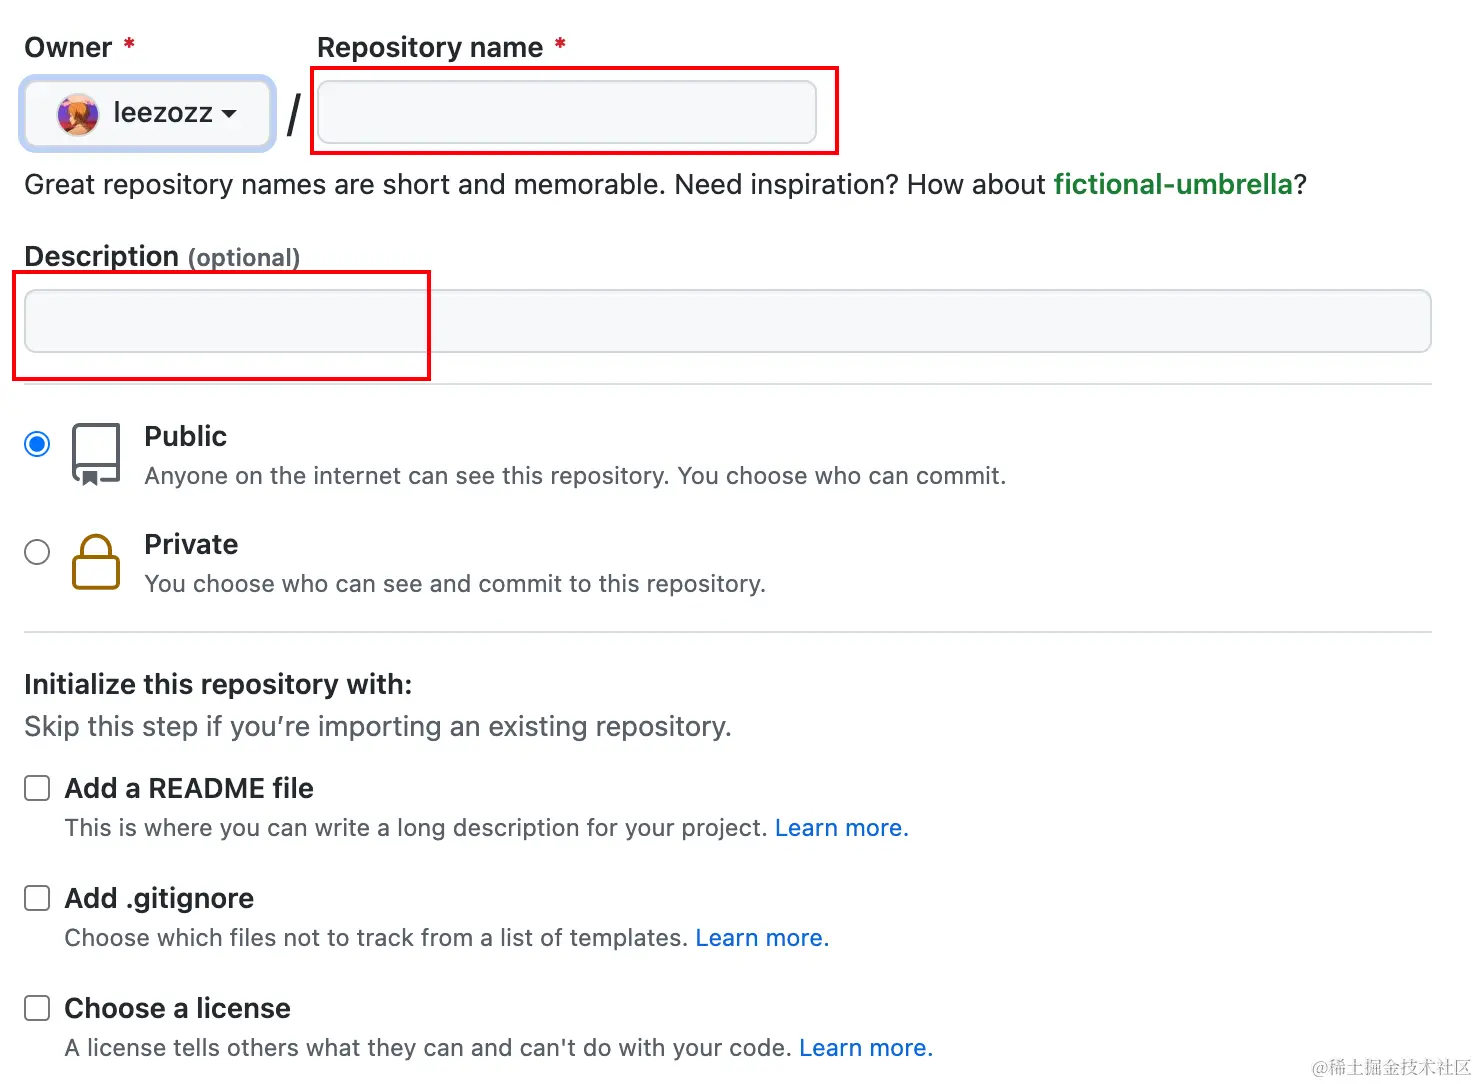Click the Private option title
The height and width of the screenshot is (1084, 1478).
(x=191, y=545)
